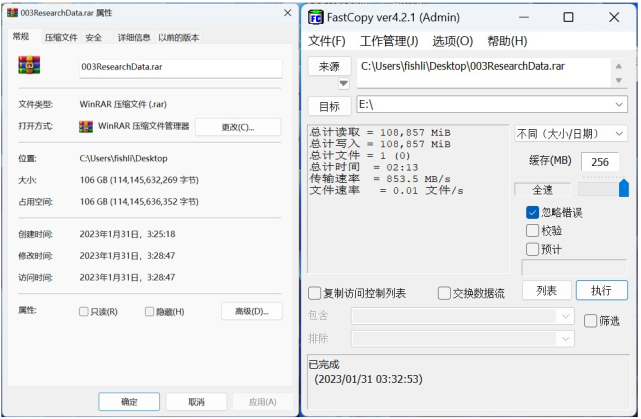Close the 003ResearchData.rar properties dialog
Image resolution: width=641 pixels, height=419 pixels.
pyautogui.click(x=288, y=13)
